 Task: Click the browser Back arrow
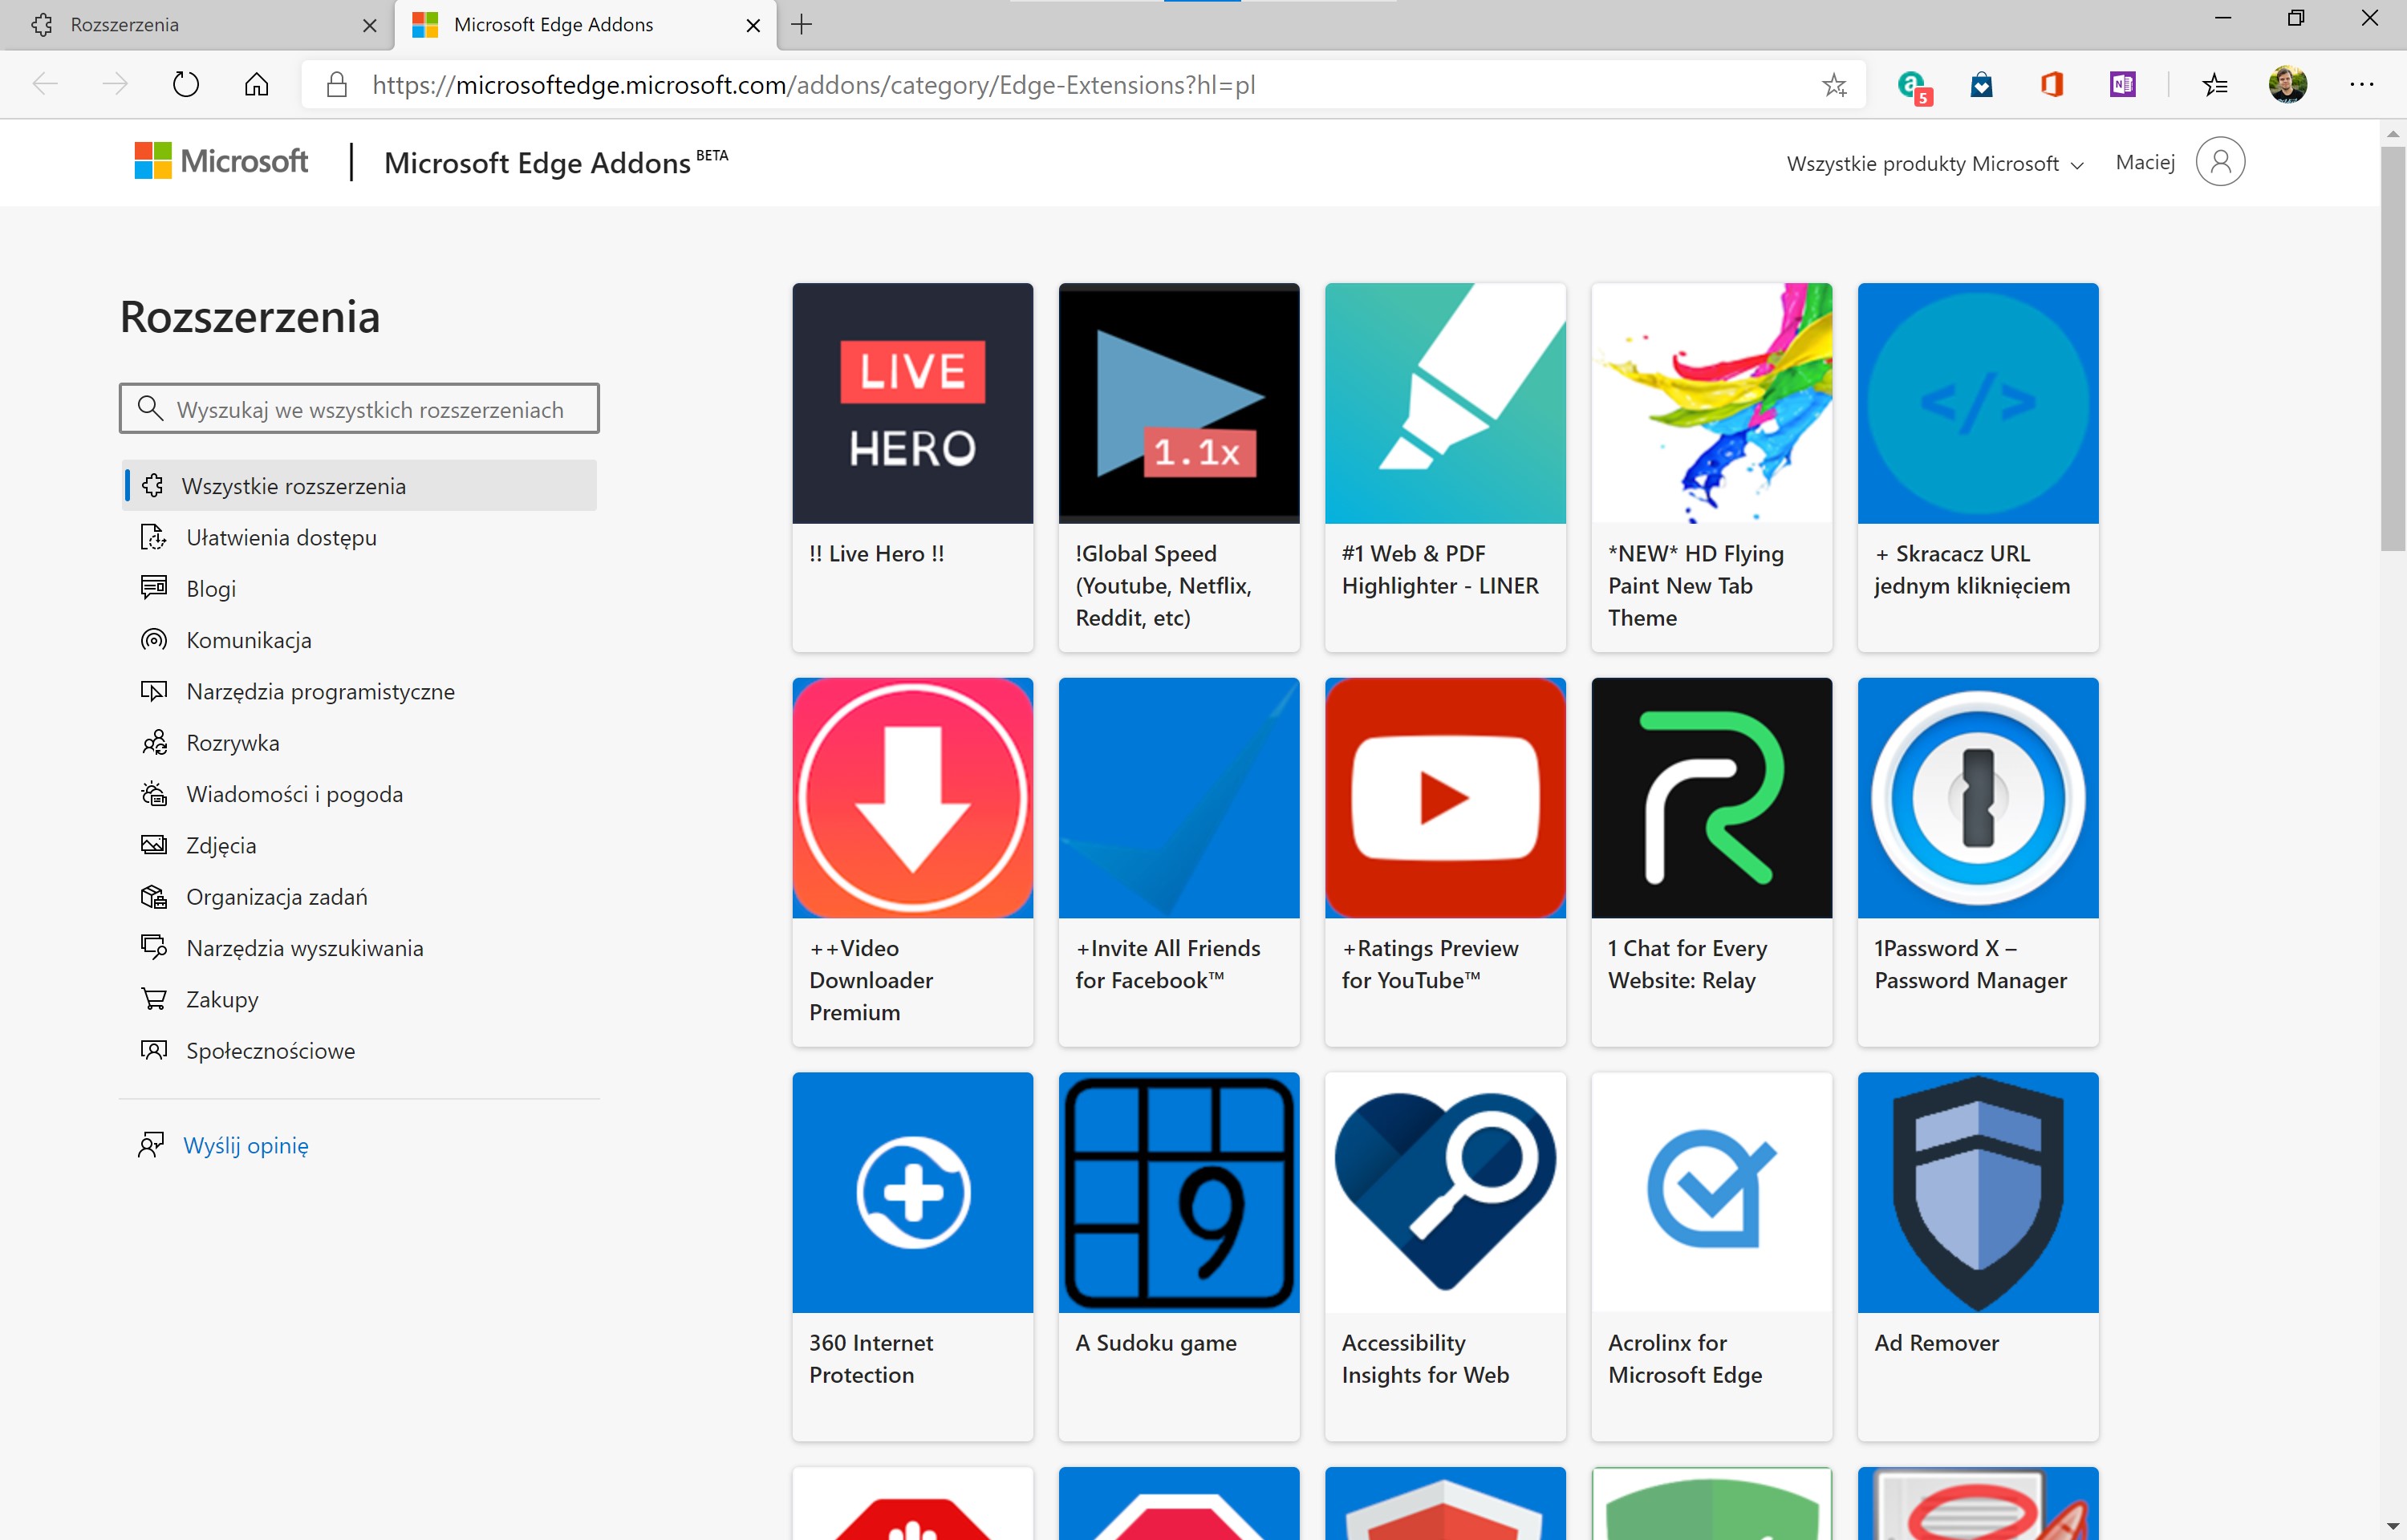[46, 85]
